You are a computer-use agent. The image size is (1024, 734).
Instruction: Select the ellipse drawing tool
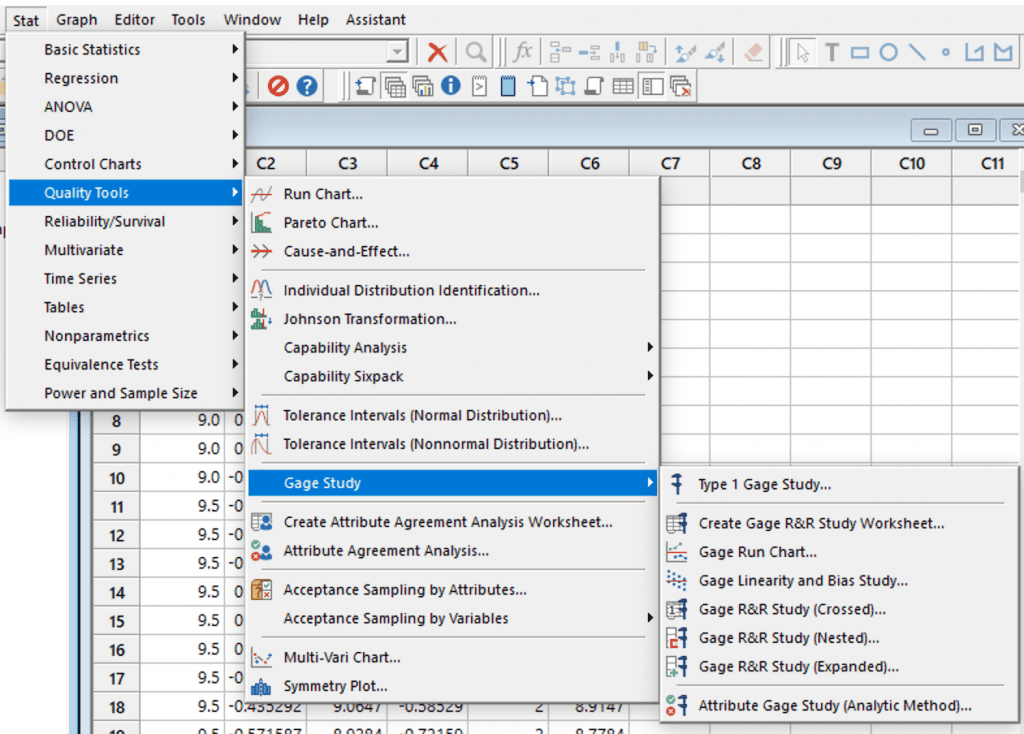888,52
